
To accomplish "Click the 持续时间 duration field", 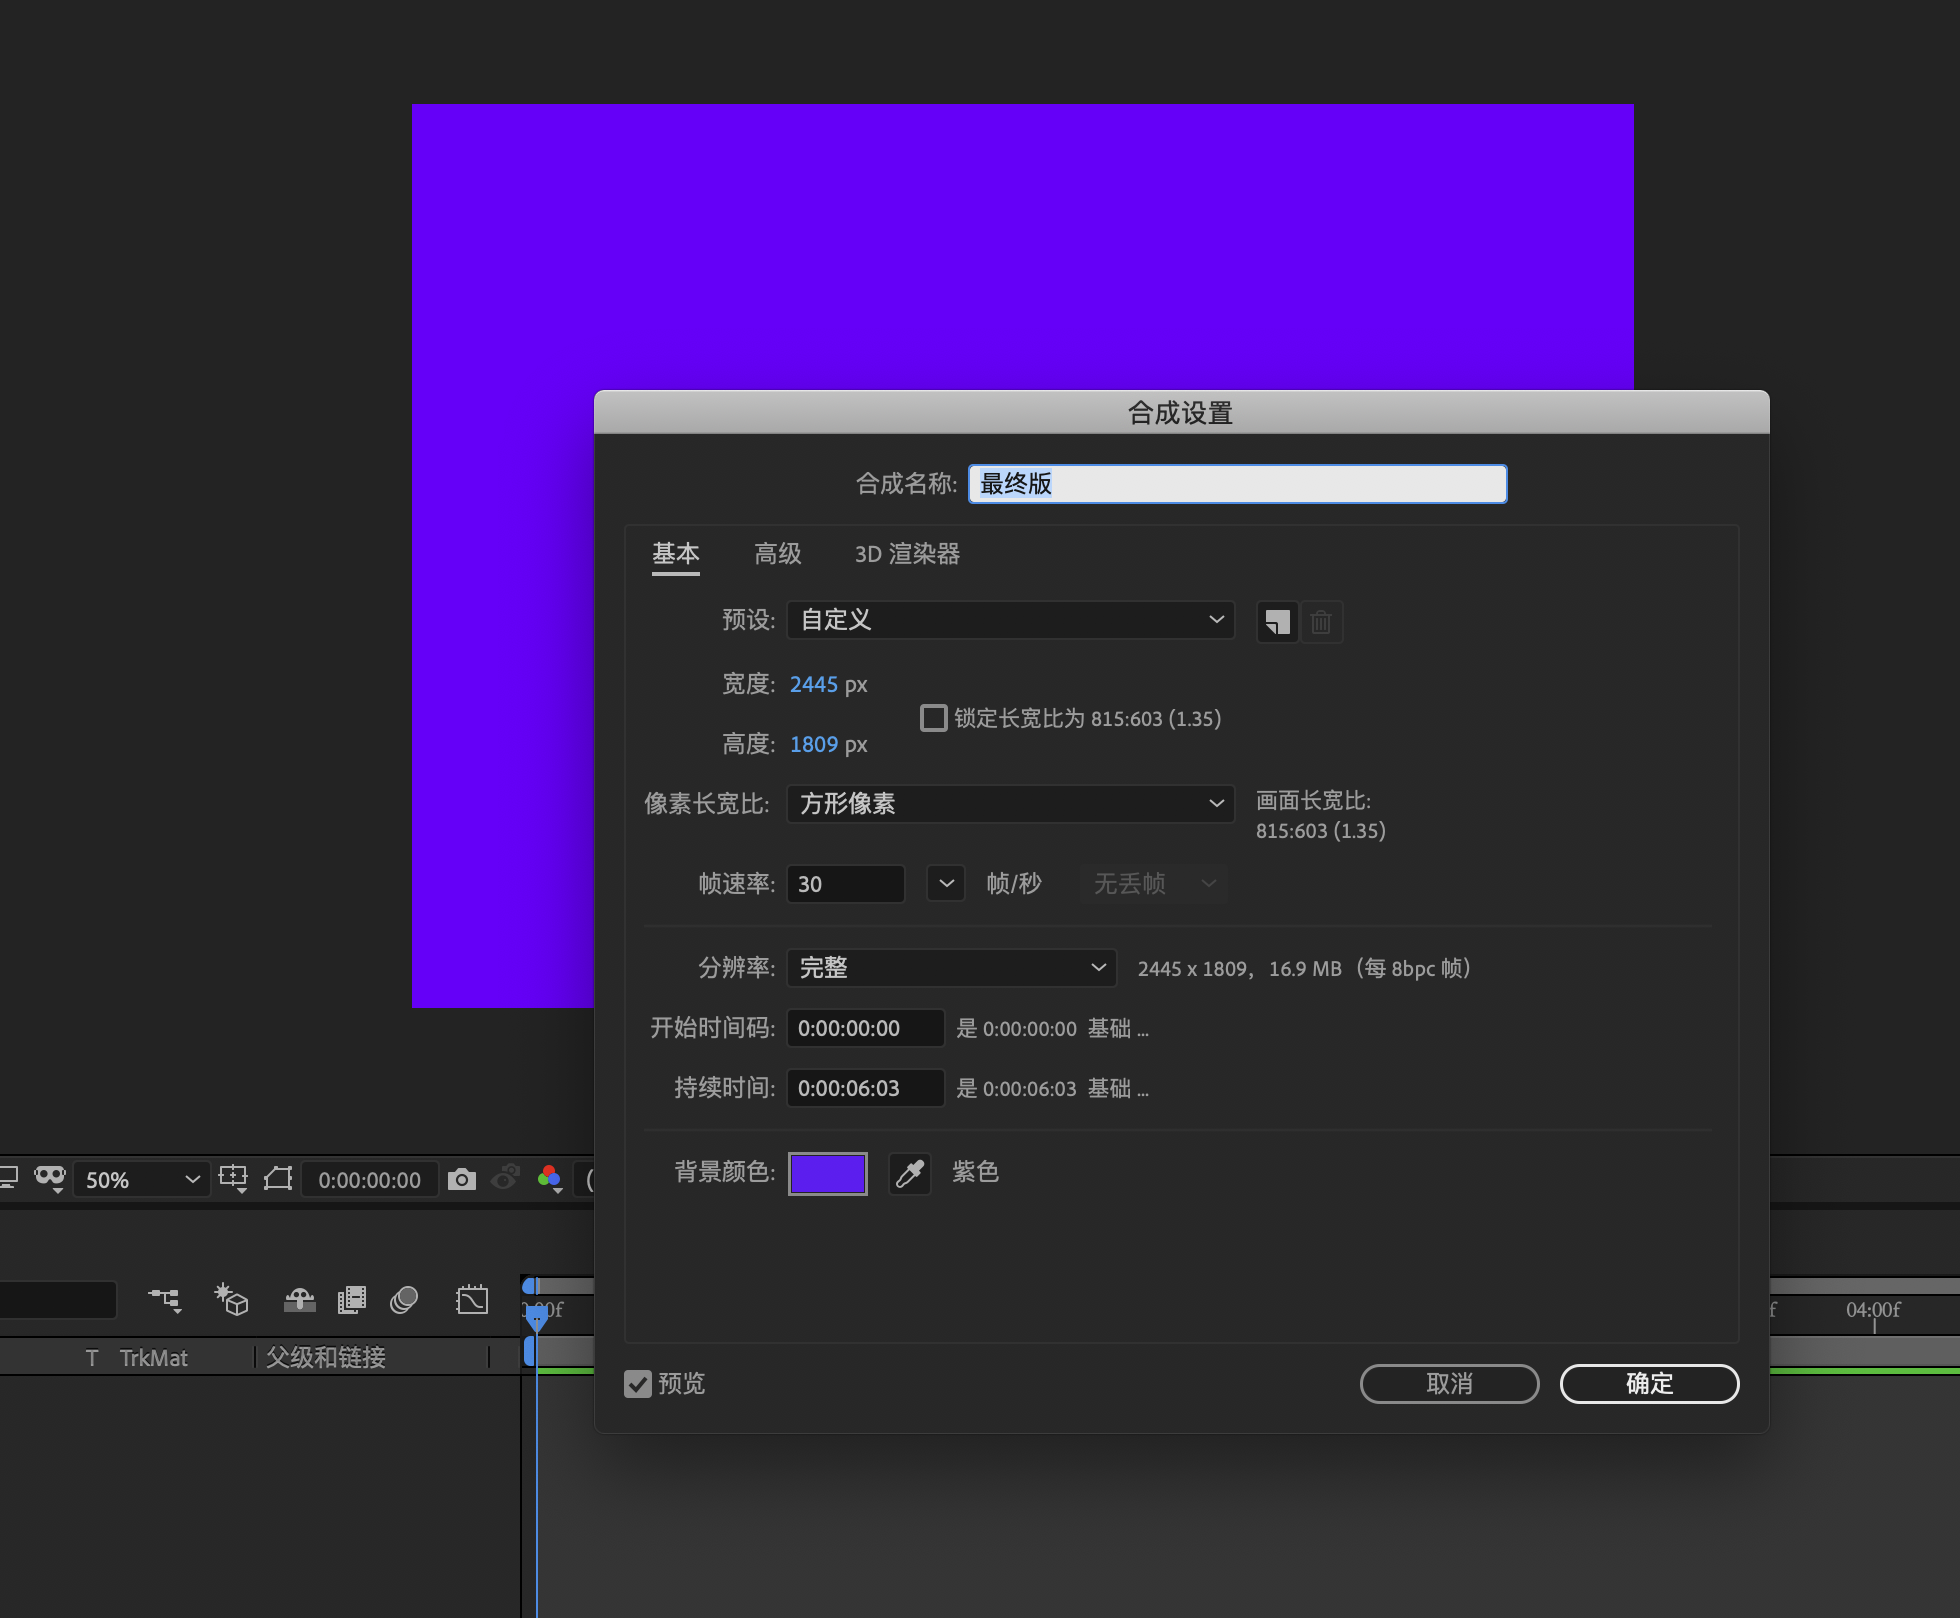I will (x=866, y=1088).
